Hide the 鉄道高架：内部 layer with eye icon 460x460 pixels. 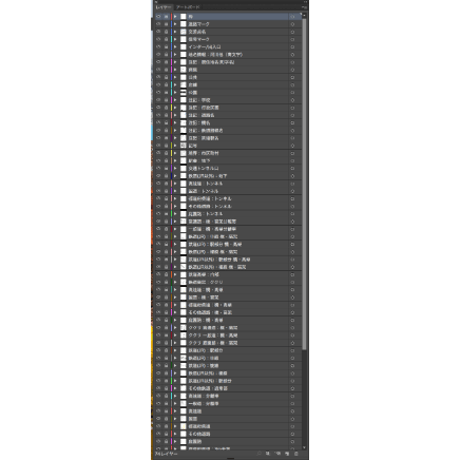coord(158,275)
